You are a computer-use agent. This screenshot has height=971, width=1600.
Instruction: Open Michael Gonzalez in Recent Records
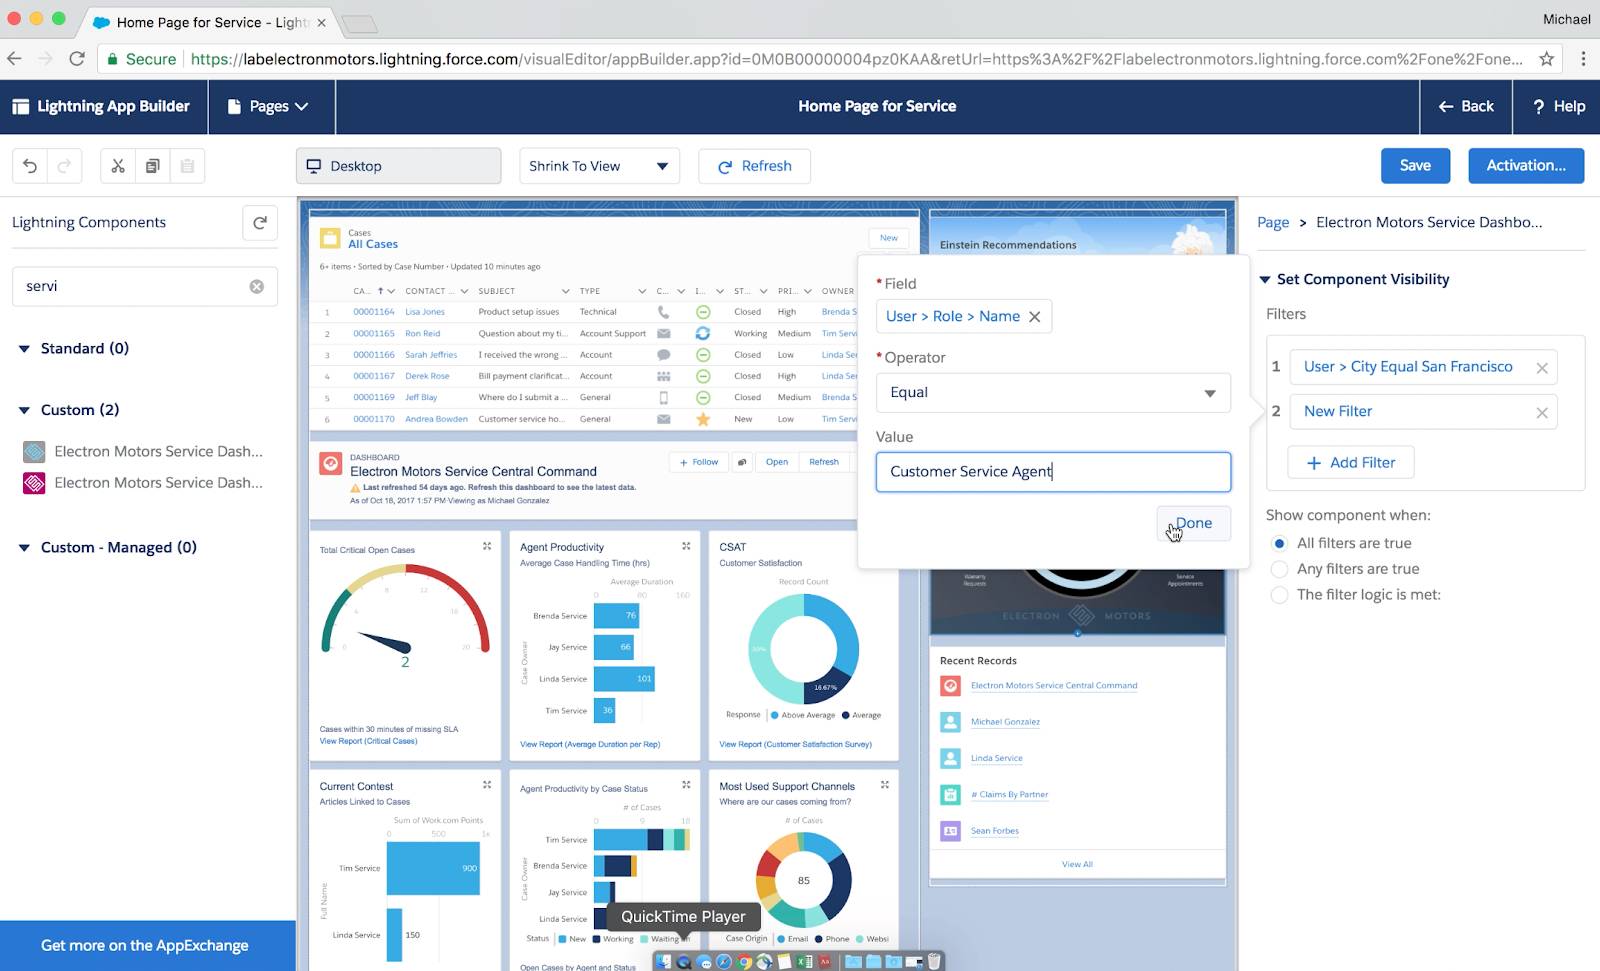tap(1005, 722)
